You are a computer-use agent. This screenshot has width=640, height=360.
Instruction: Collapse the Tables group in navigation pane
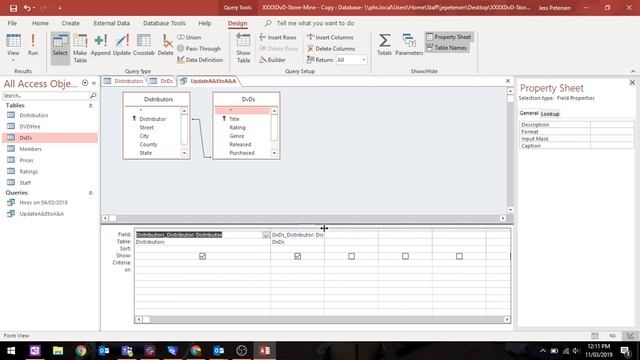pos(91,106)
